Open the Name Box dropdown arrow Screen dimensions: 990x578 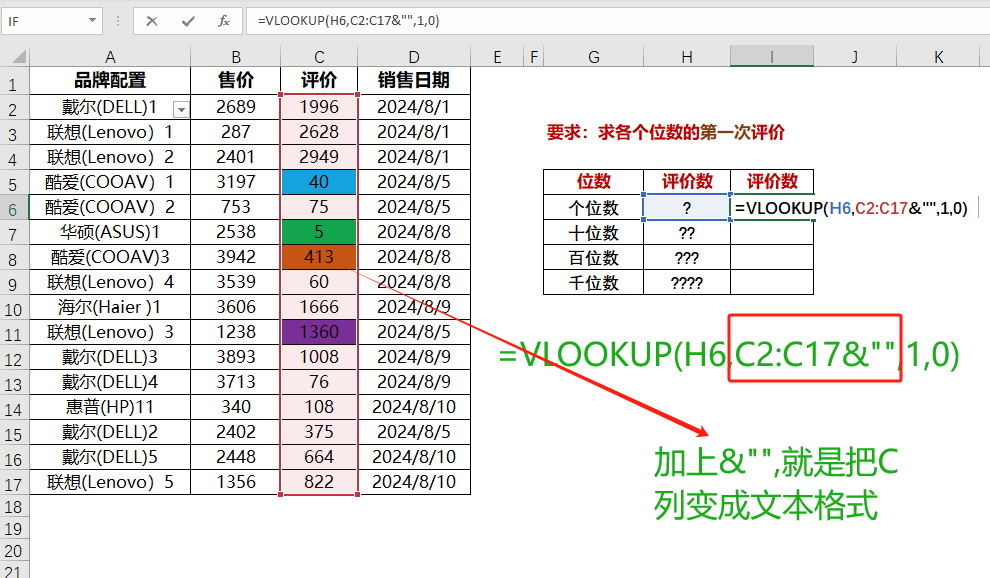pos(92,21)
